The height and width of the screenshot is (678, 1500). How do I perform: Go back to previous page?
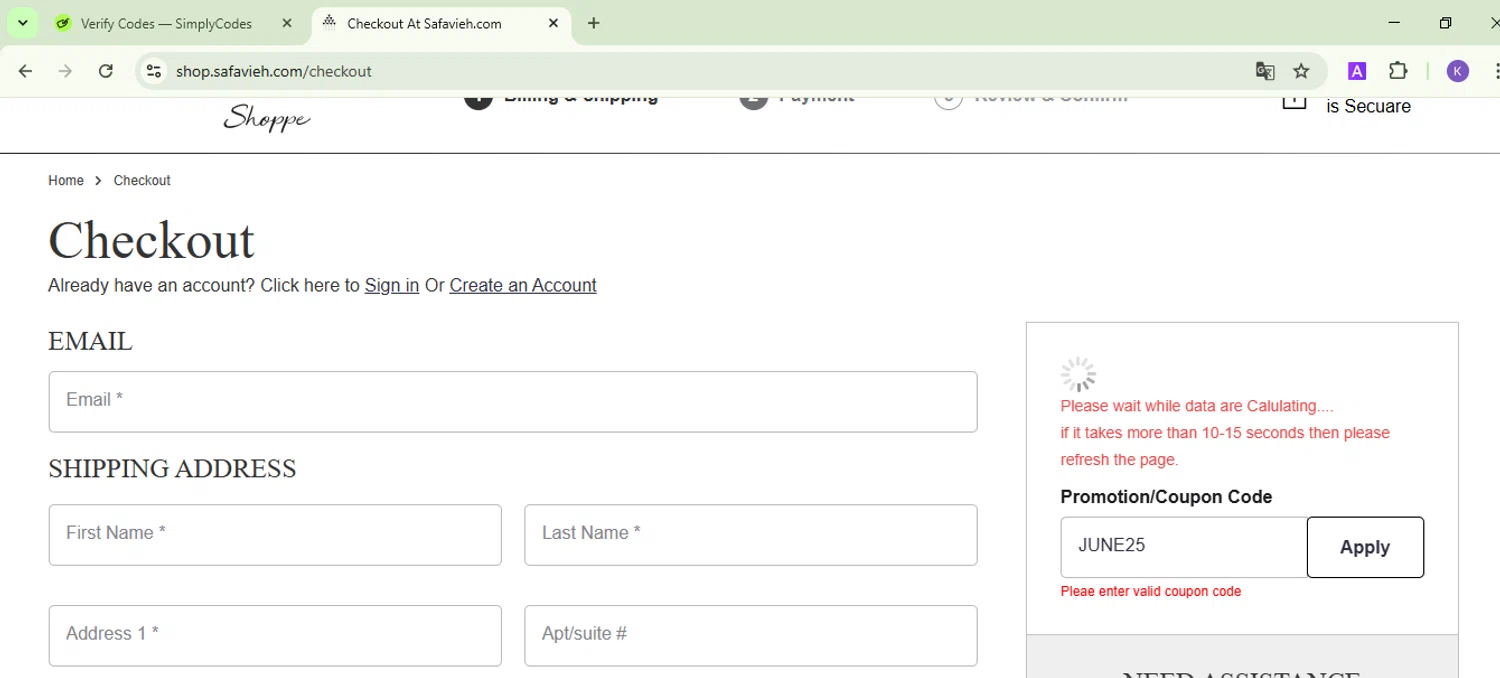26,71
